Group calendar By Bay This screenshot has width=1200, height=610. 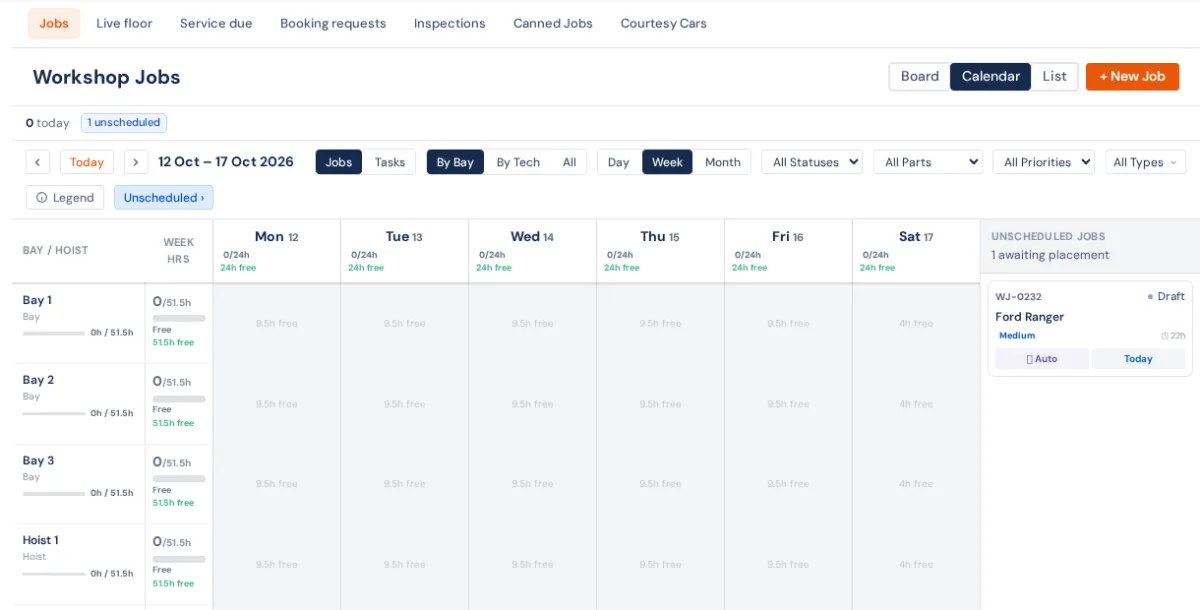click(455, 162)
